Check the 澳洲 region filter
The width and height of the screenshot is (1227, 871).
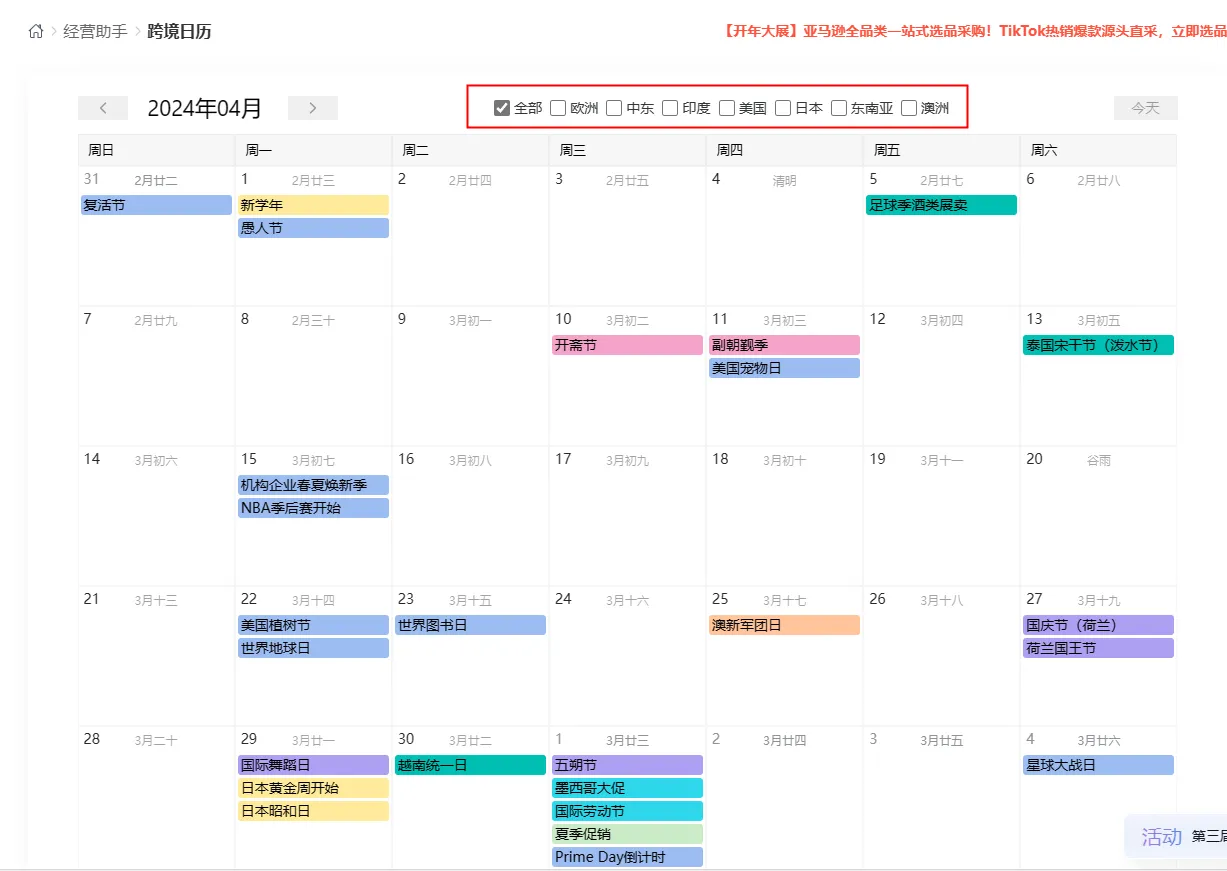[x=909, y=108]
